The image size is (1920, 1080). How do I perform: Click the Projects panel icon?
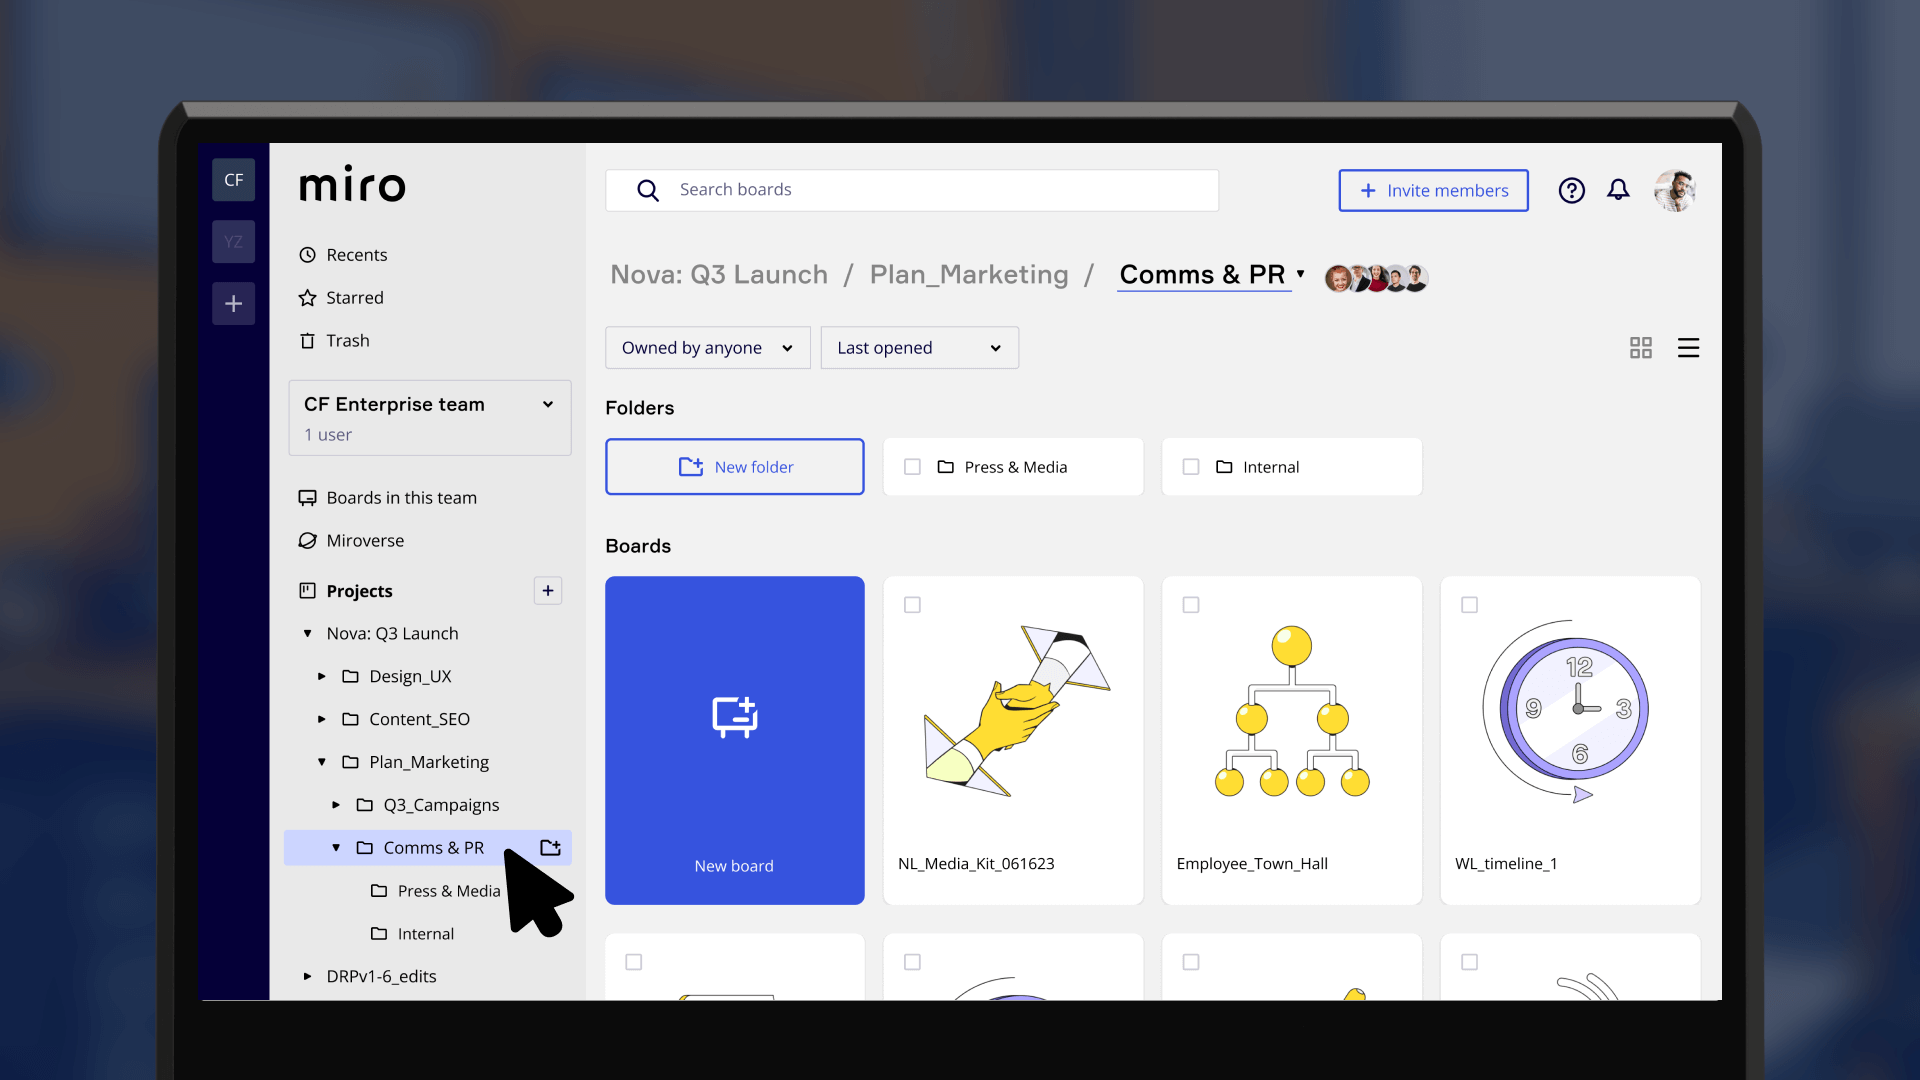[x=308, y=591]
